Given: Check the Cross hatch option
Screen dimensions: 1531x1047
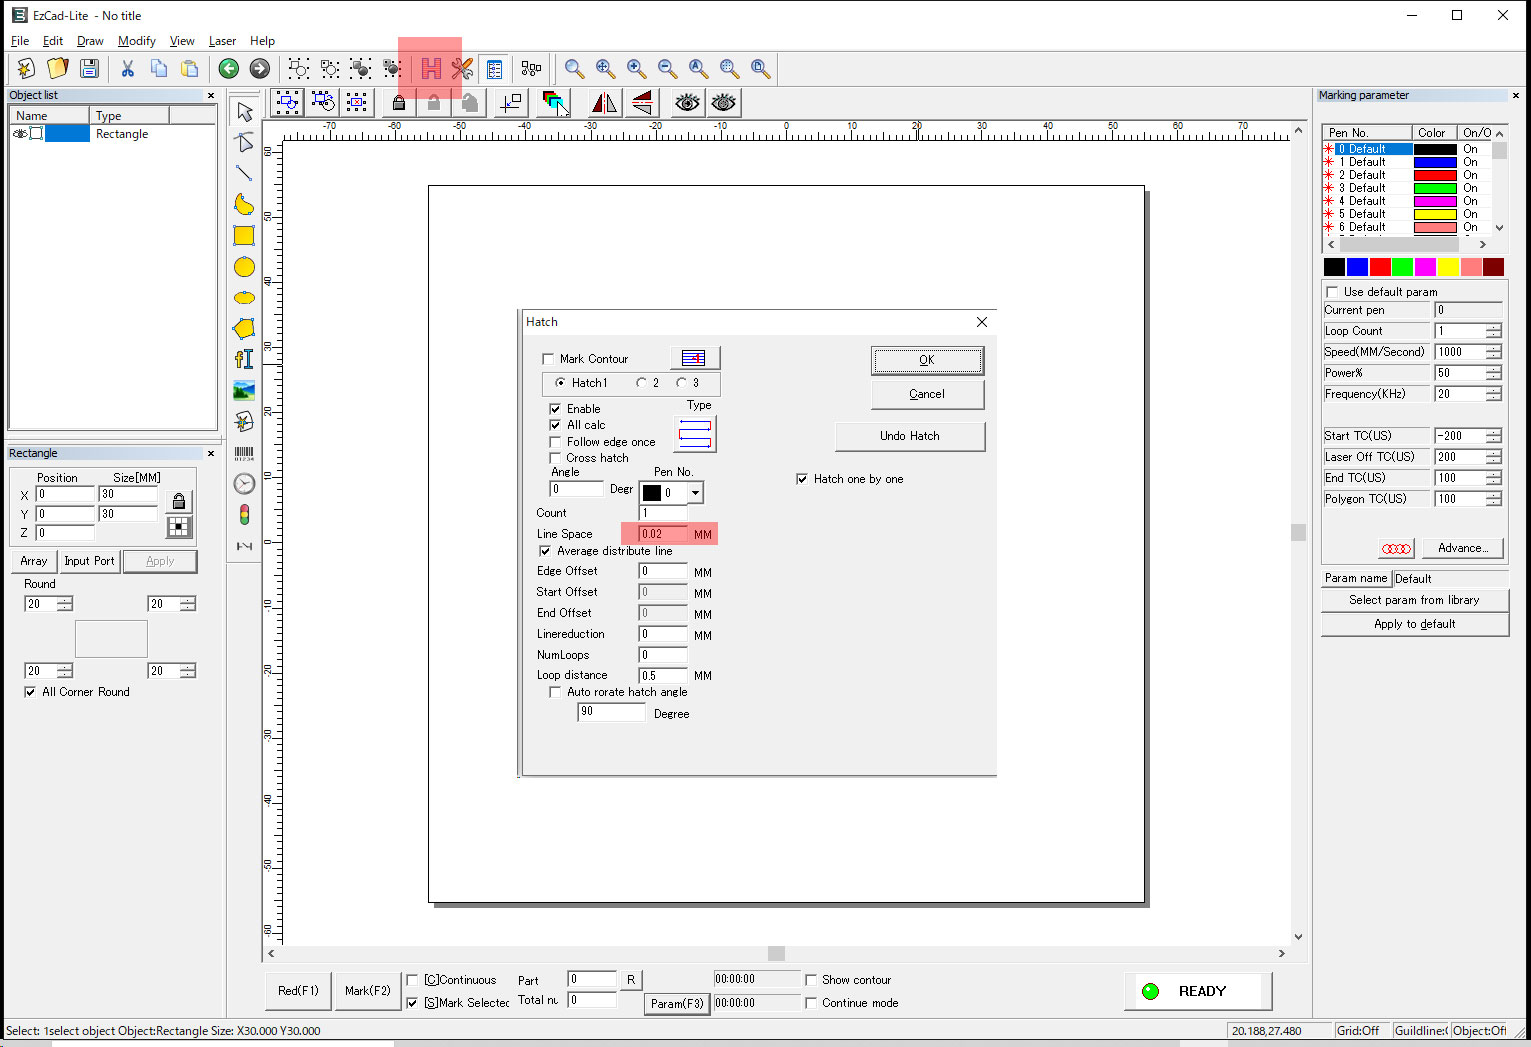Looking at the screenshot, I should (555, 458).
